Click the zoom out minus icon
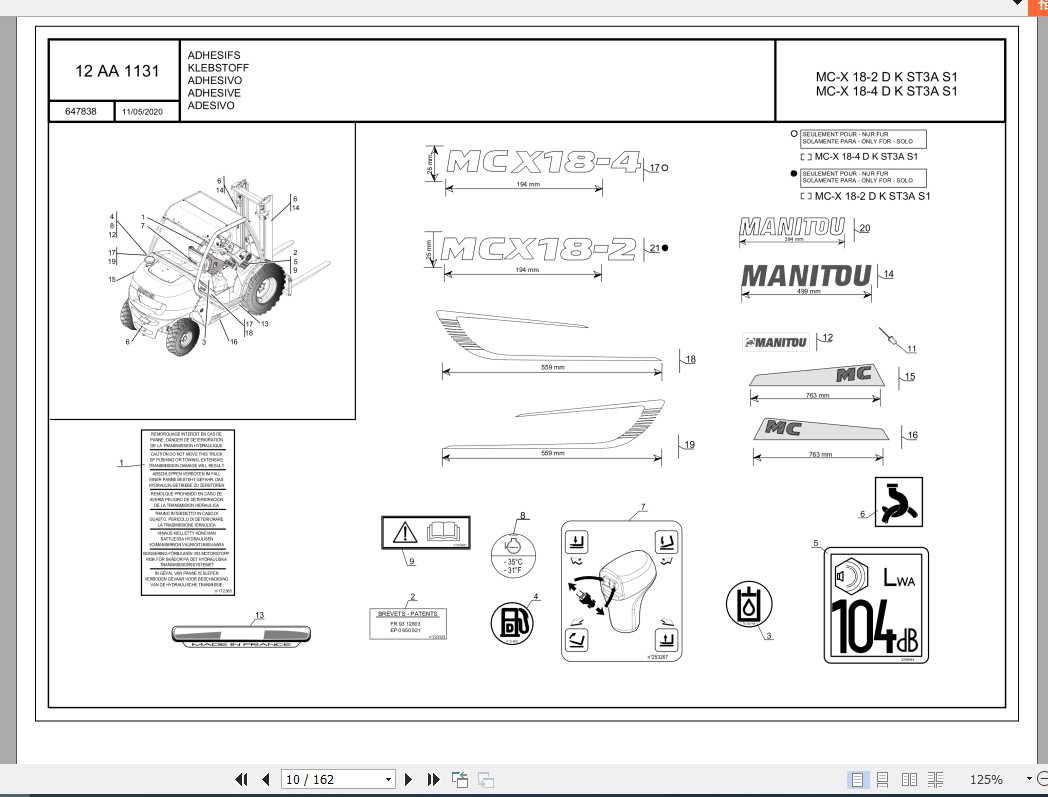Viewport: 1048px width, 797px height. click(x=1042, y=779)
